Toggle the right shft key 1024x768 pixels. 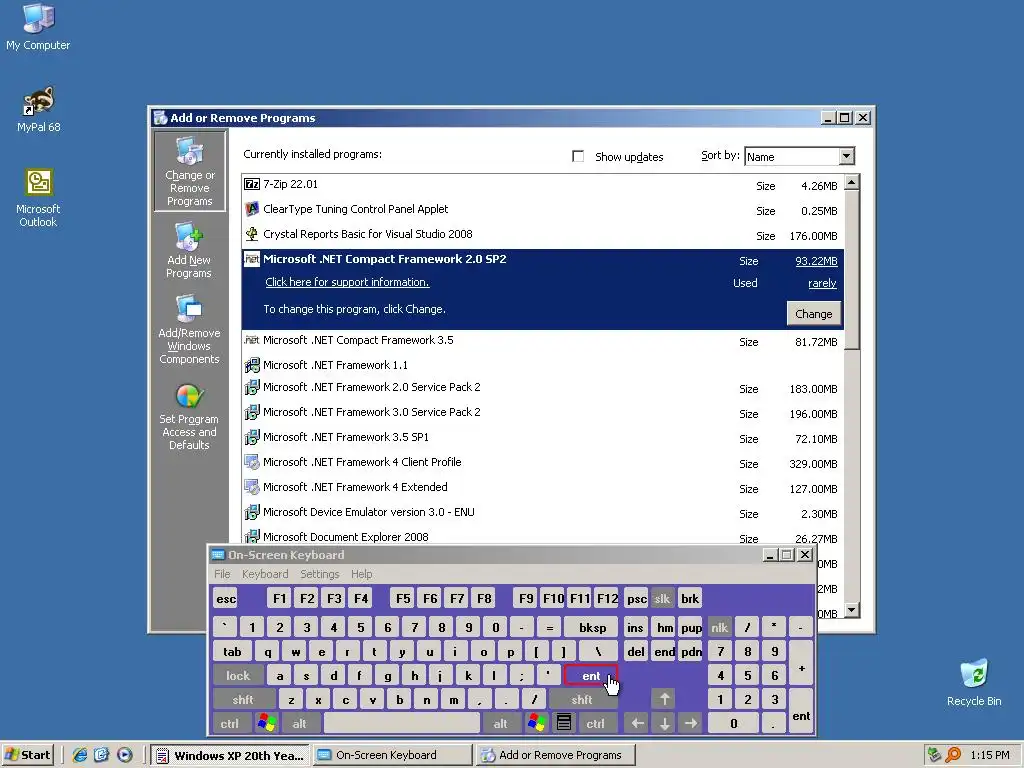[583, 699]
